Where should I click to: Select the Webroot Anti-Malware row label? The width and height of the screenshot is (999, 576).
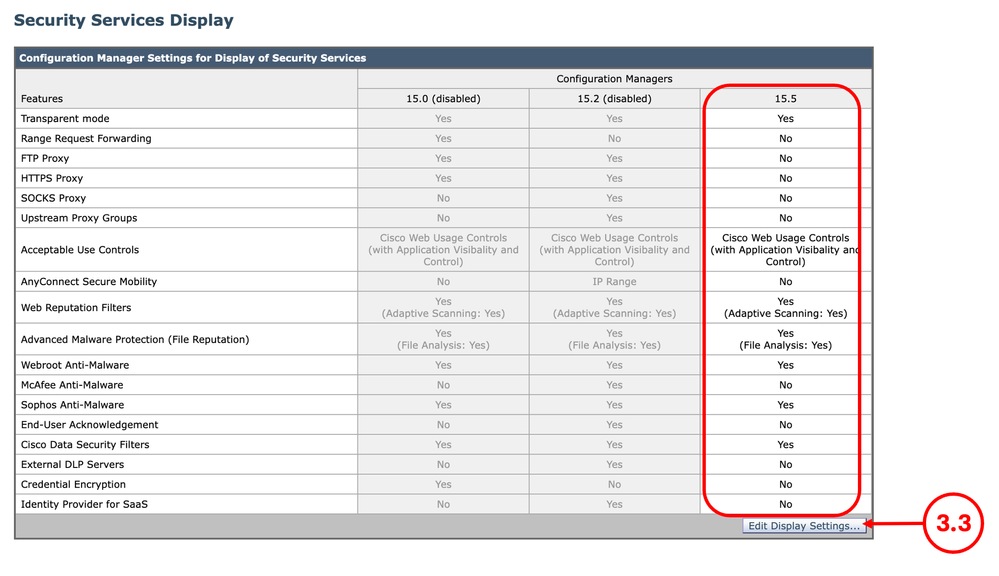75,365
